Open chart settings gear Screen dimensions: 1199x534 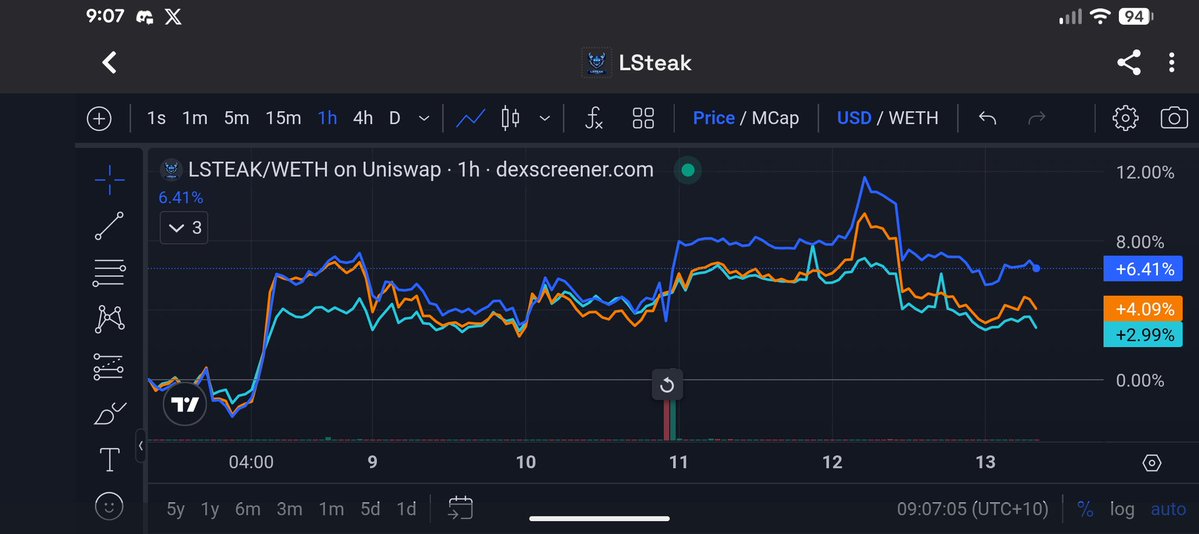[1125, 119]
